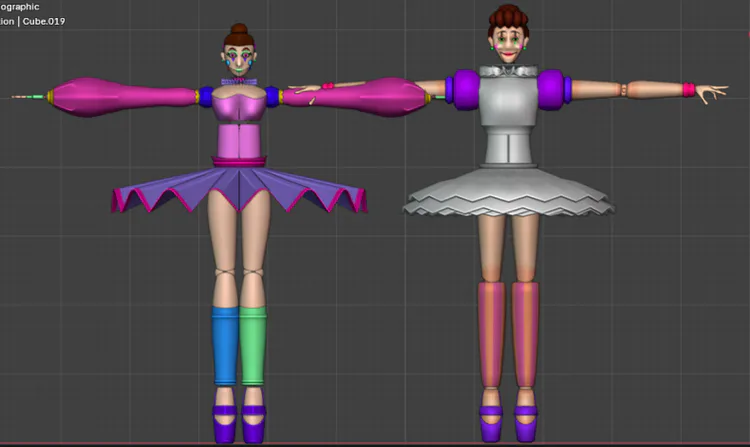
Task: Select the purple shoe under the blue leg warmer
Action: tap(225, 424)
